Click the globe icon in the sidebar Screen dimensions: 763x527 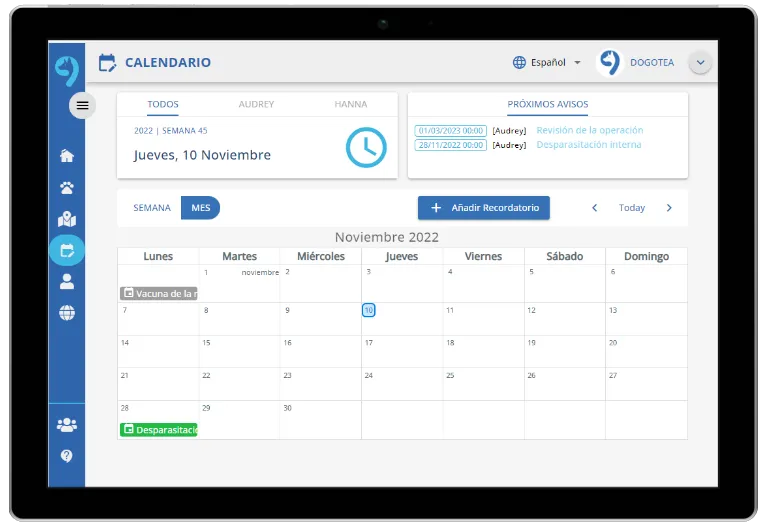point(67,312)
